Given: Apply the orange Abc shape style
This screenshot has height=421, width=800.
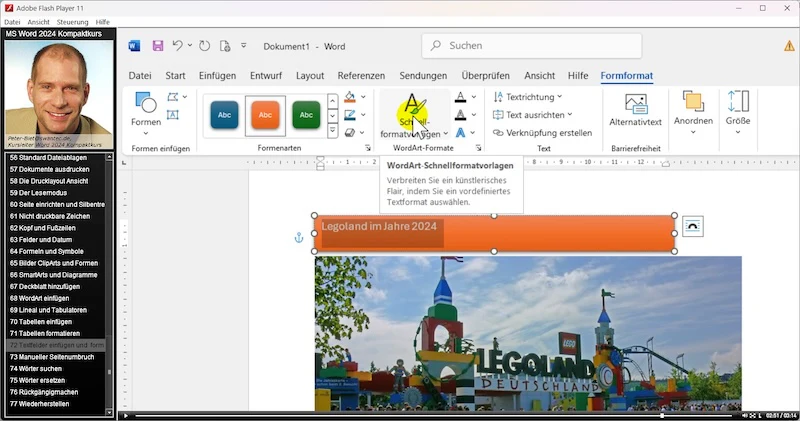Looking at the screenshot, I should pos(265,115).
